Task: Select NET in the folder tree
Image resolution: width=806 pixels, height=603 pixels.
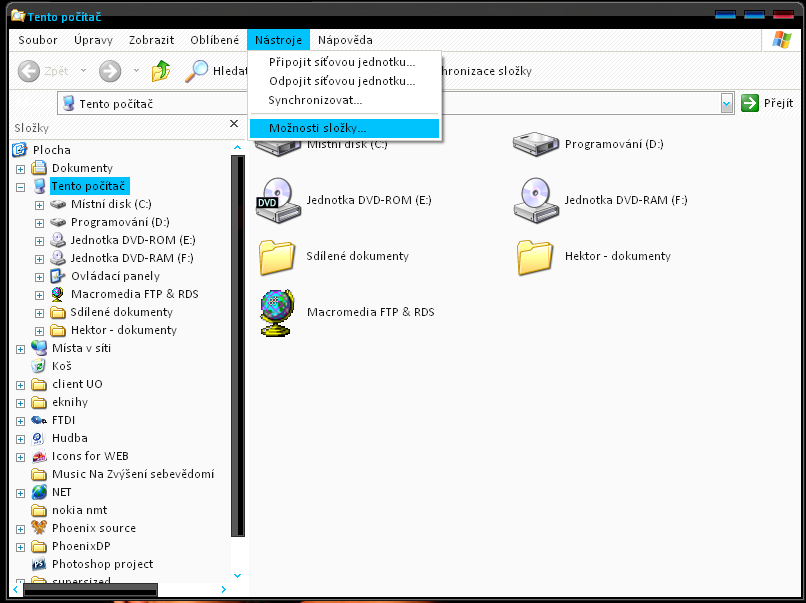Action: click(x=61, y=492)
